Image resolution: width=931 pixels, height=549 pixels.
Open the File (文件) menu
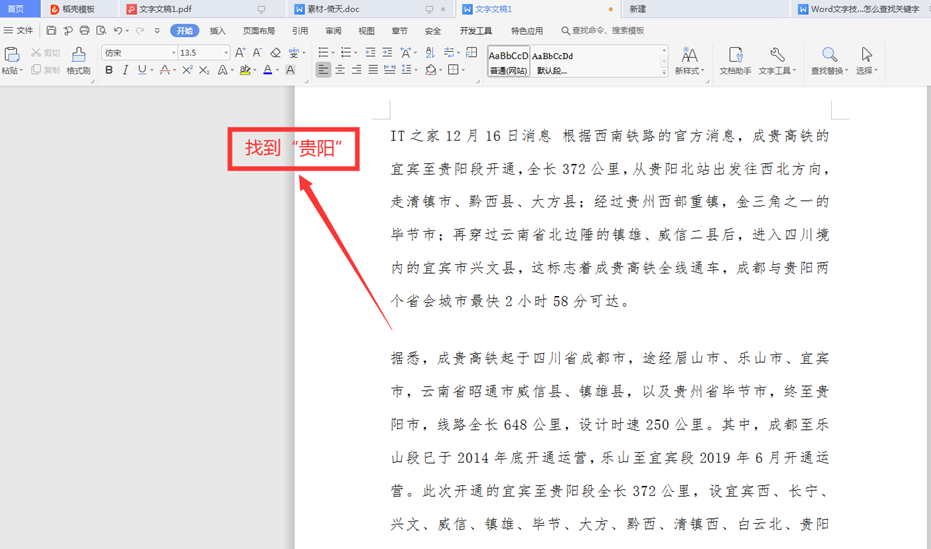click(18, 30)
